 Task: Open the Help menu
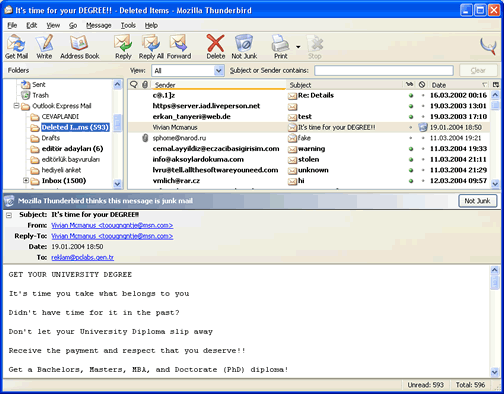151,25
